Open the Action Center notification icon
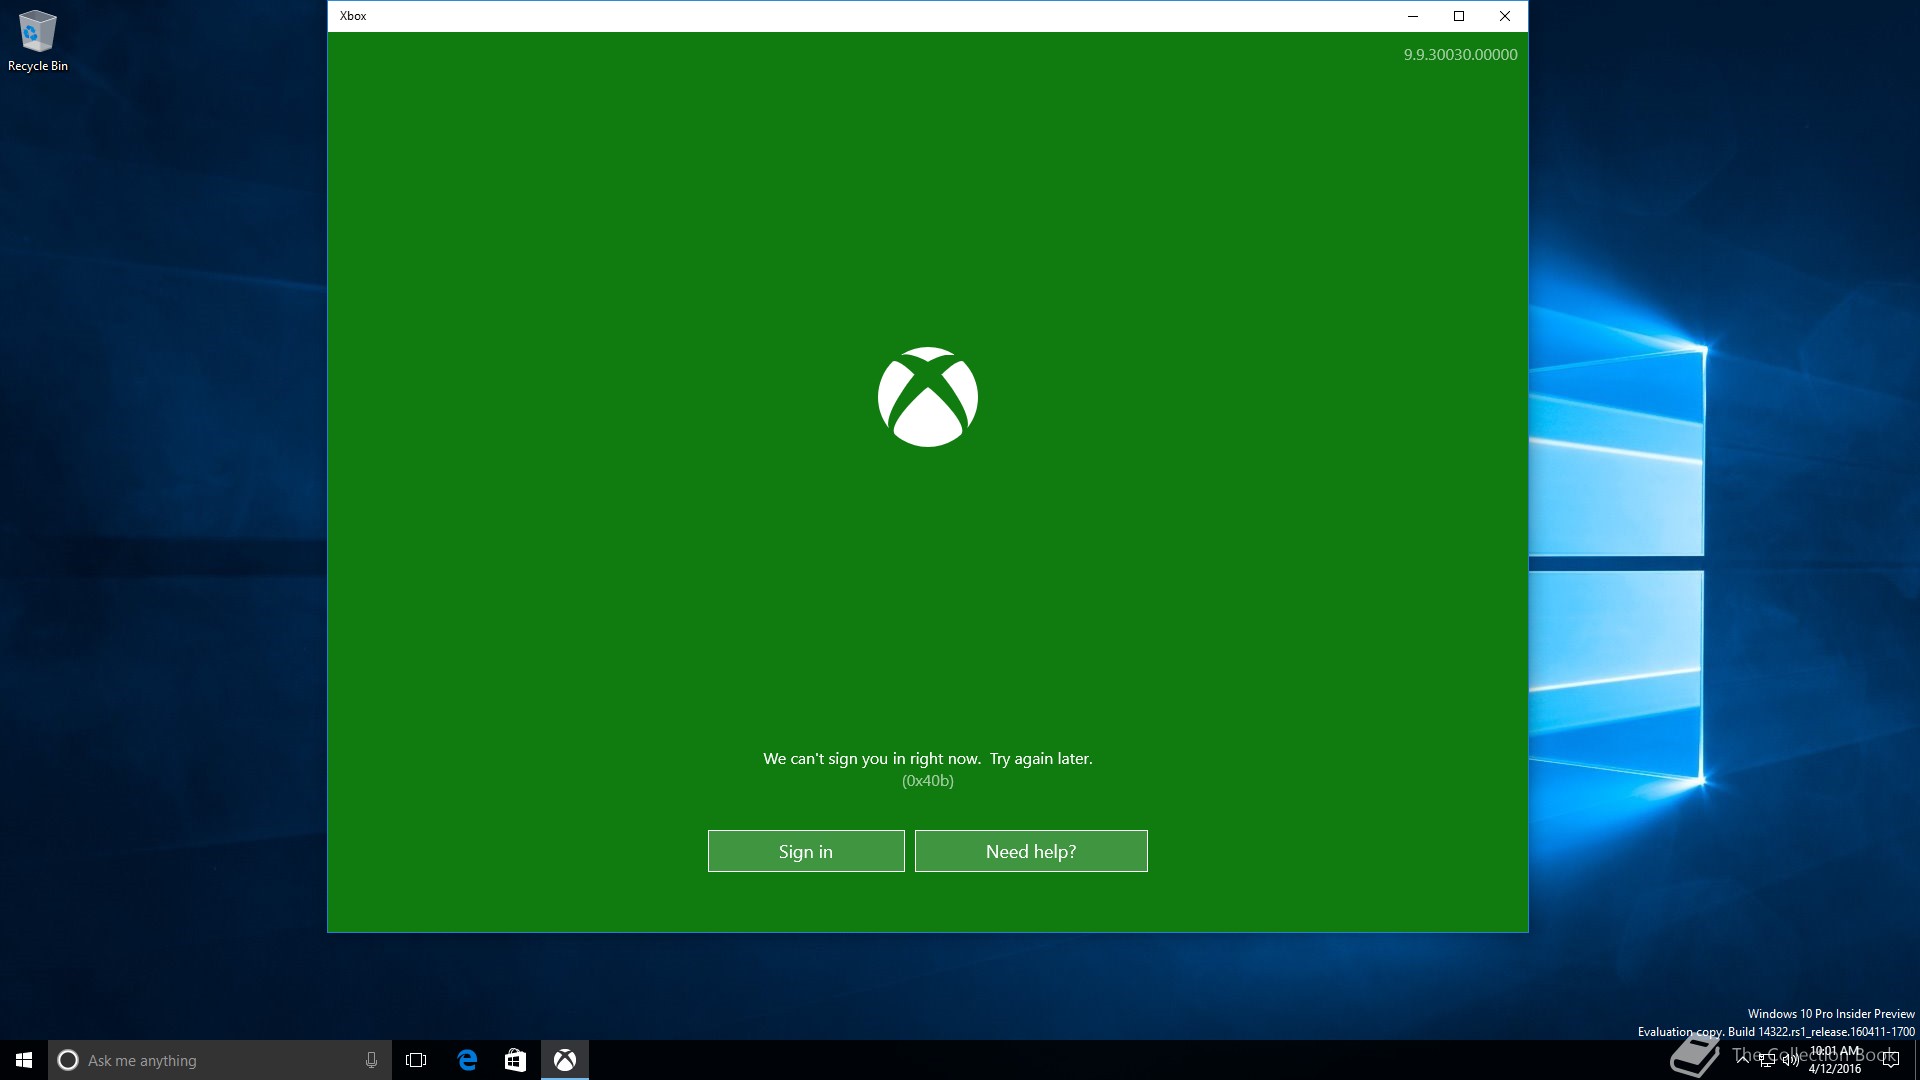 [x=1890, y=1060]
